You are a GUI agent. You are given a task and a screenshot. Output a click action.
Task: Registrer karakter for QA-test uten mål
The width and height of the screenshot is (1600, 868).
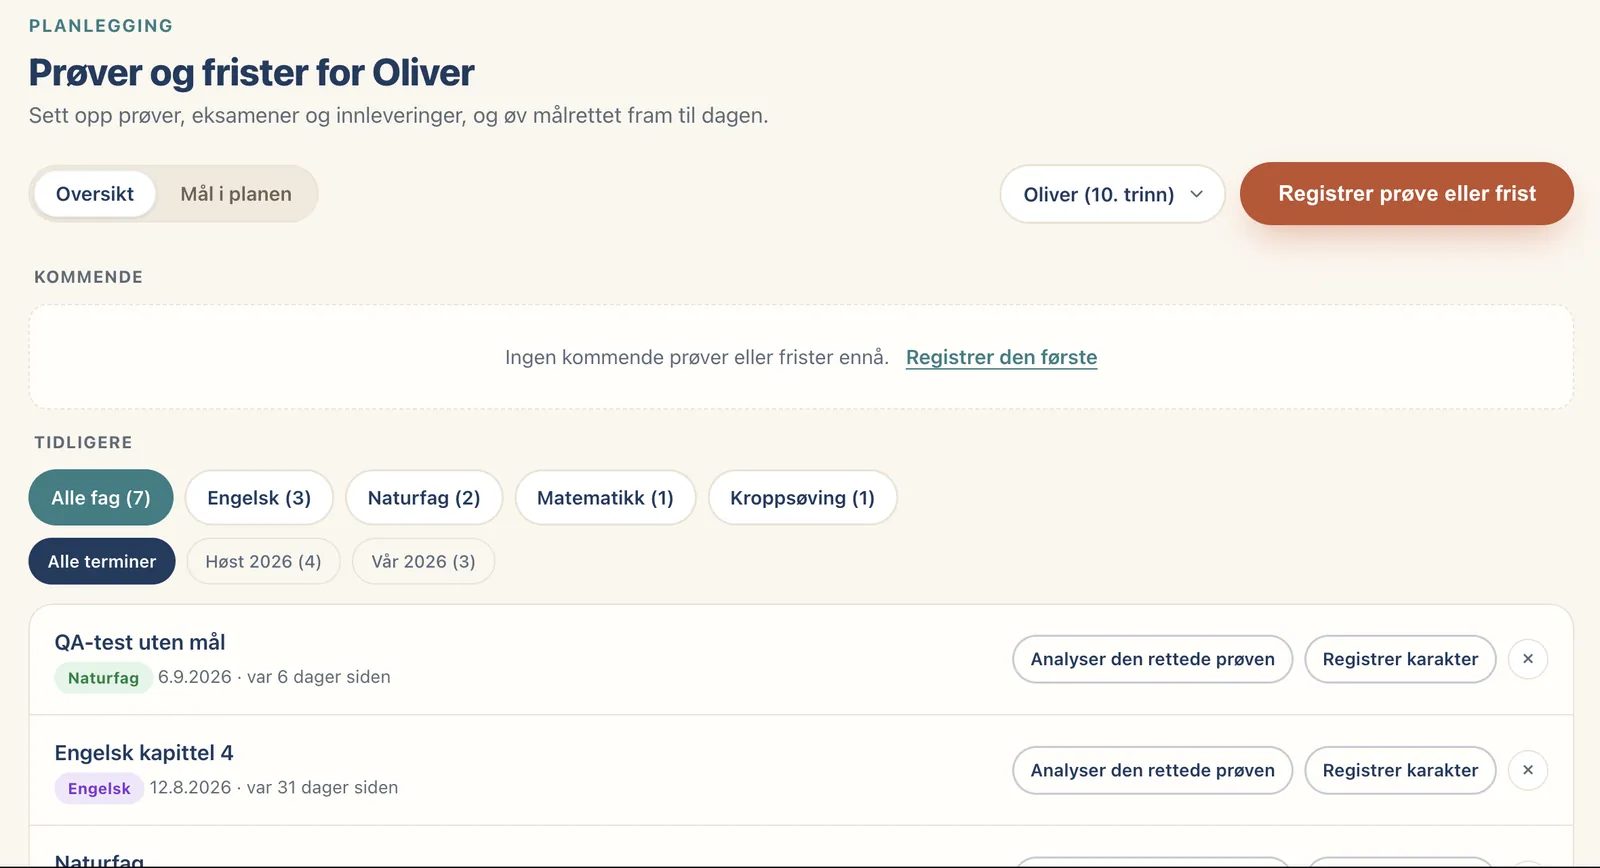point(1400,659)
